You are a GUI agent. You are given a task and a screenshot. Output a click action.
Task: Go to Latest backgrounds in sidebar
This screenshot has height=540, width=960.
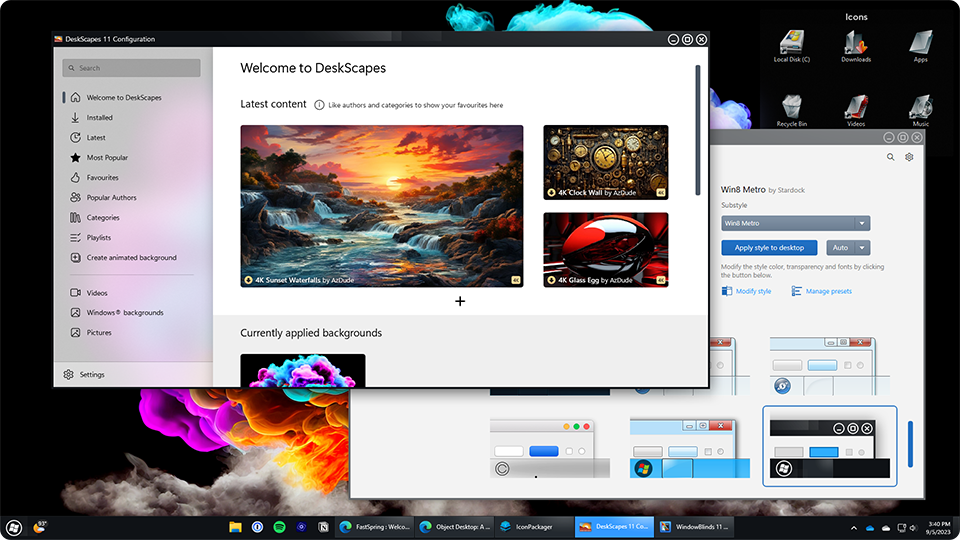[x=96, y=138]
